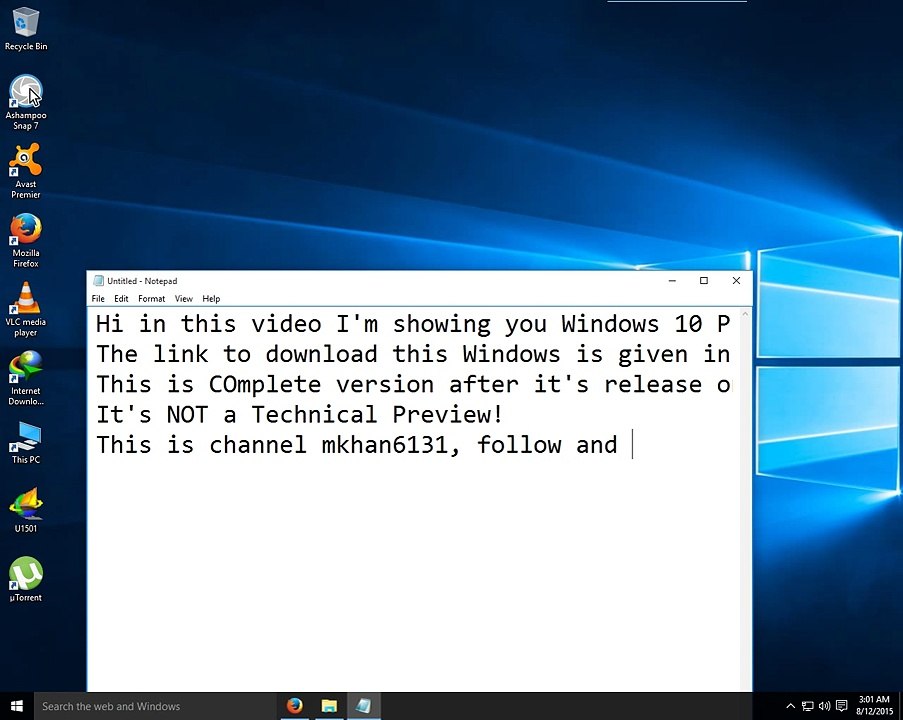Viewport: 903px width, 720px height.
Task: Open the Edit menu in Notepad
Action: pyautogui.click(x=121, y=299)
